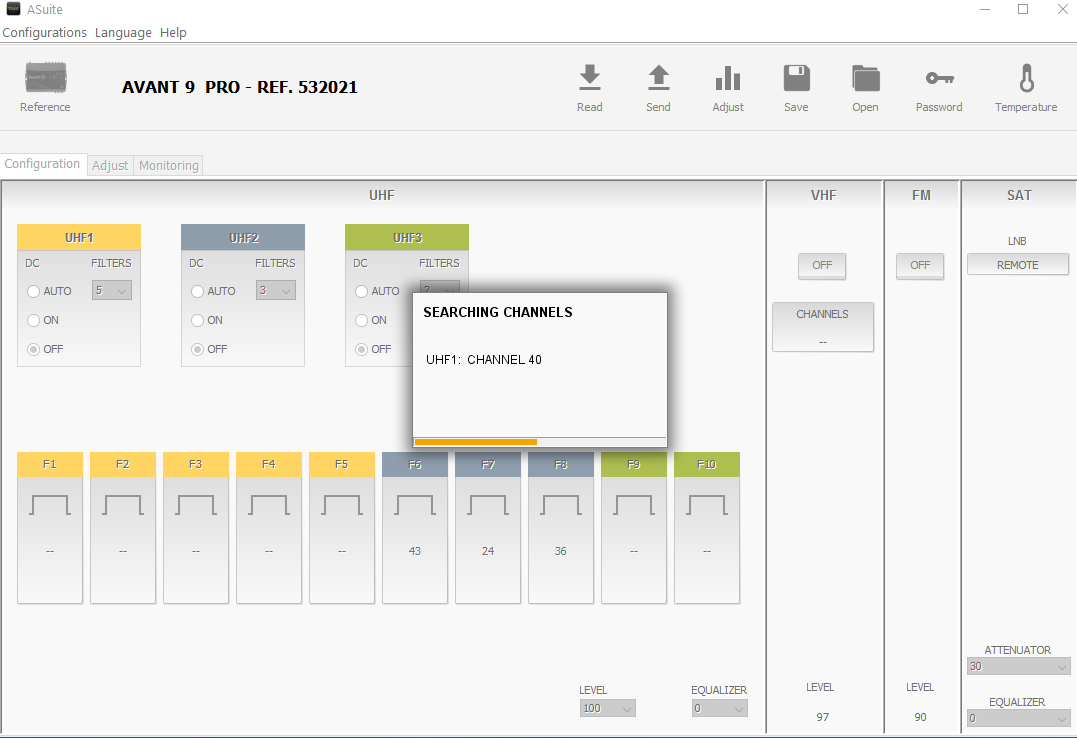Minimize the ASuite window
The height and width of the screenshot is (738, 1077).
pyautogui.click(x=985, y=10)
